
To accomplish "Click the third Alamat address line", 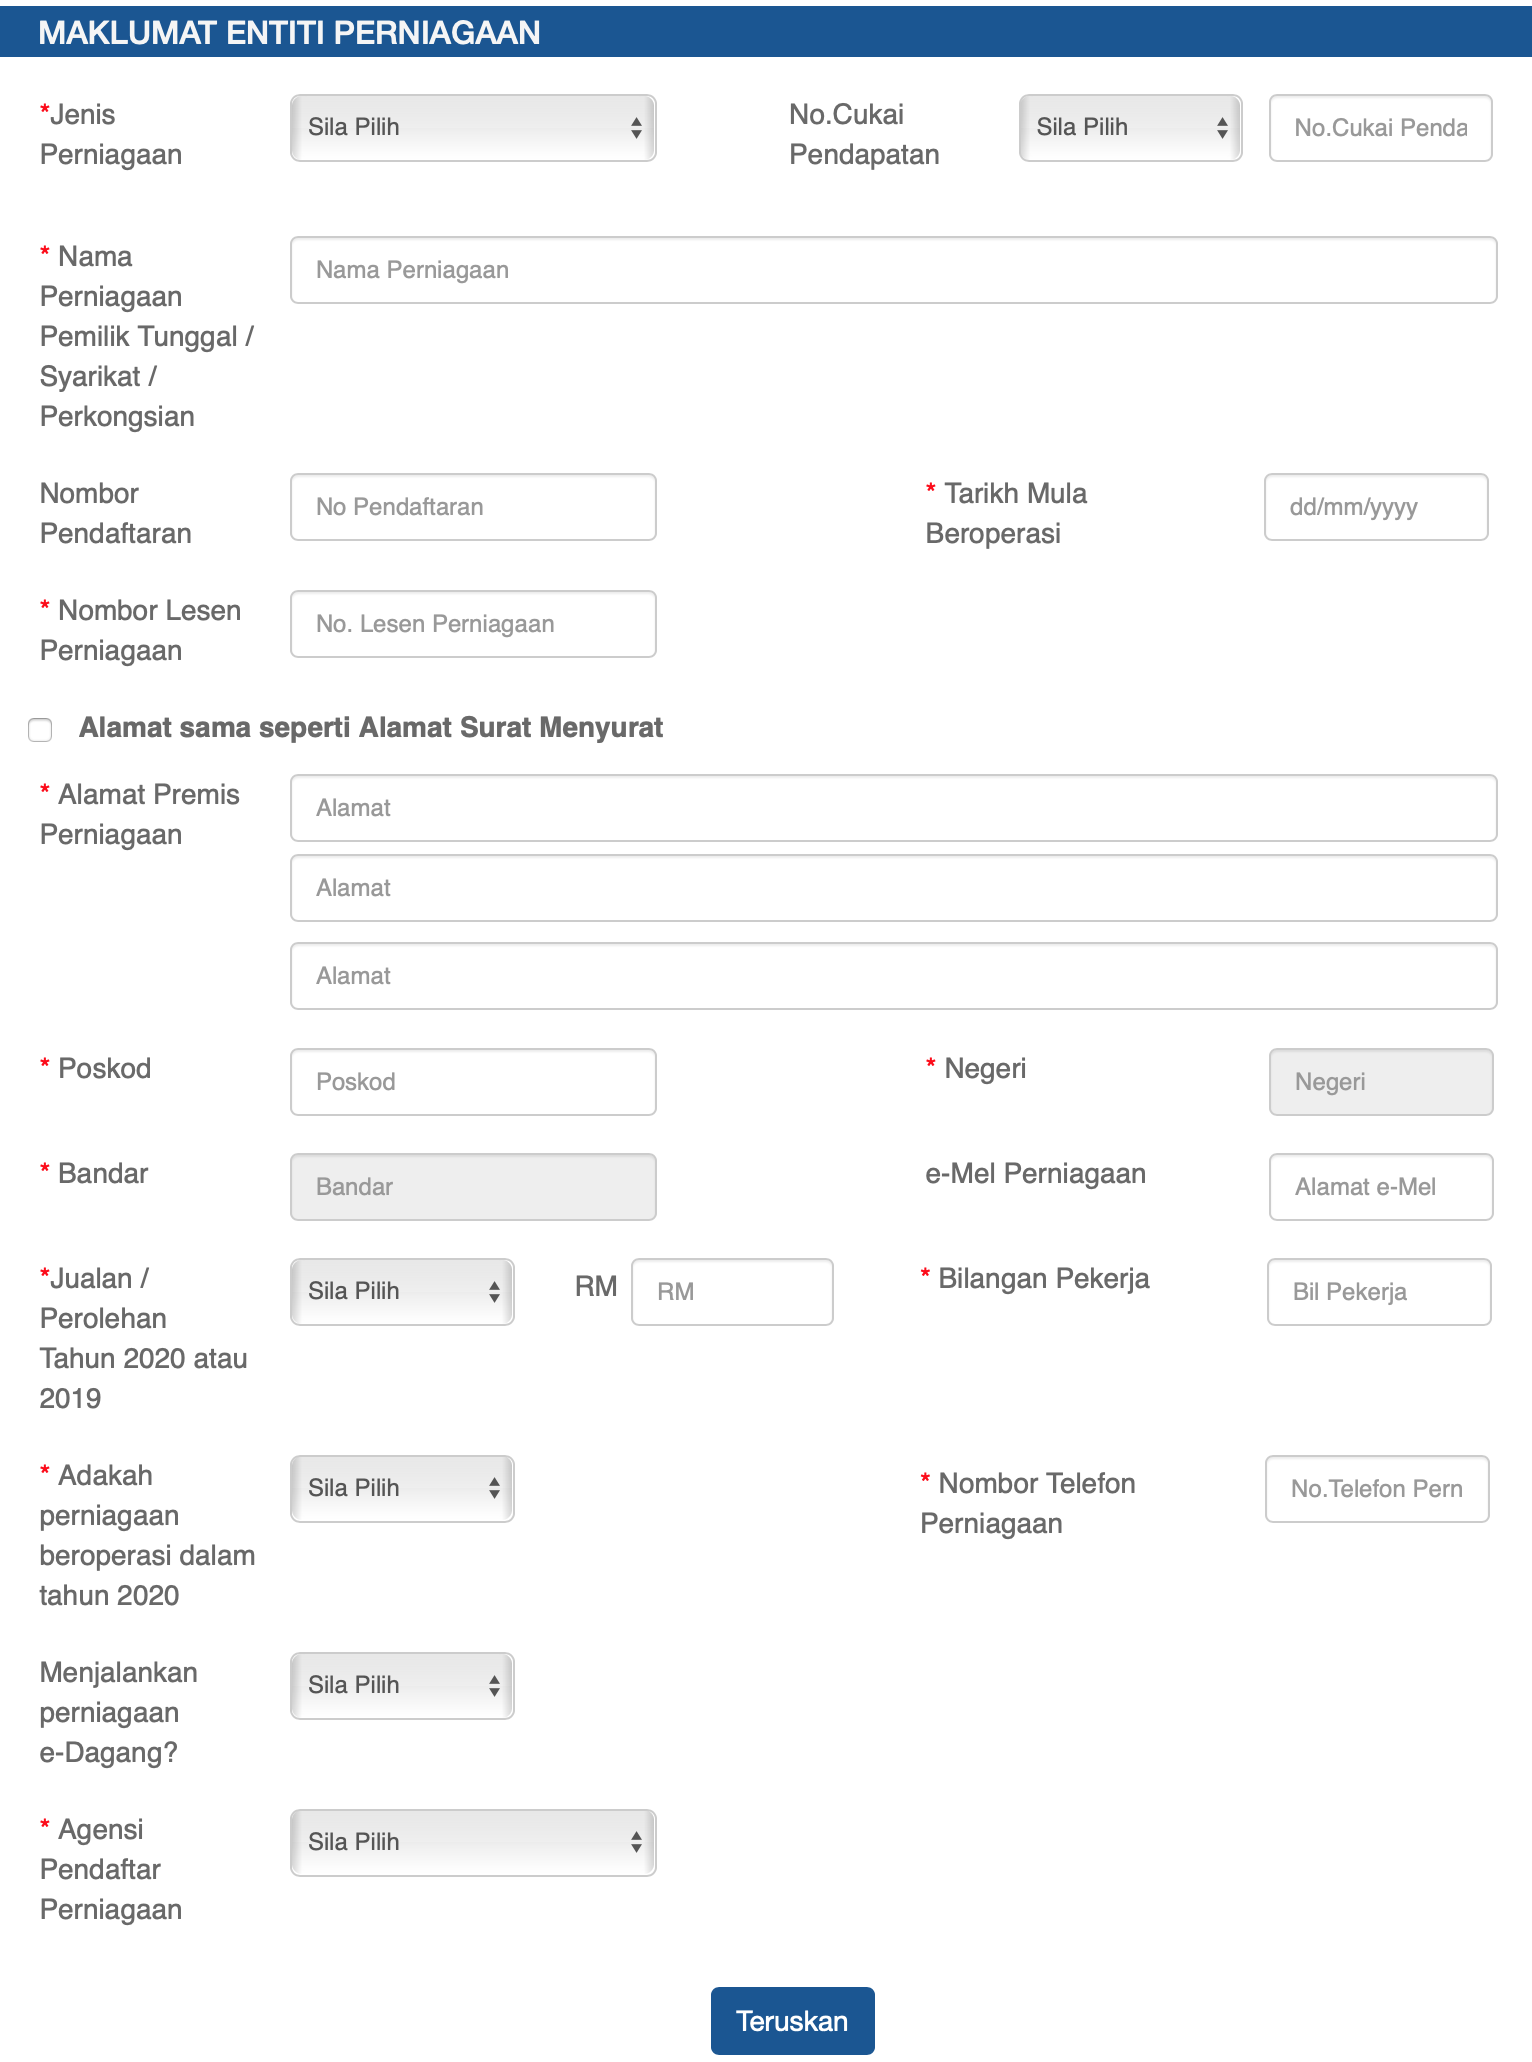I will tap(893, 976).
